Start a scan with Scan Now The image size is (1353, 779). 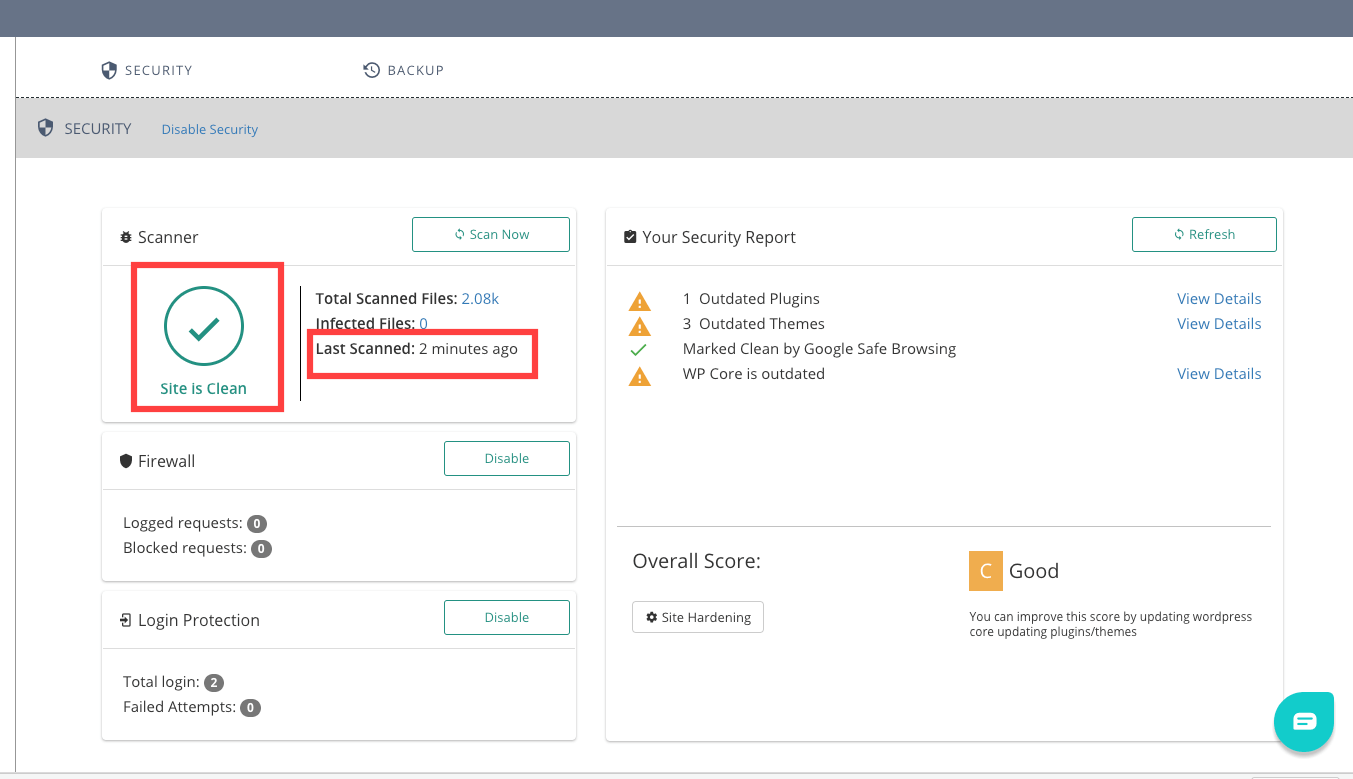(x=490, y=234)
